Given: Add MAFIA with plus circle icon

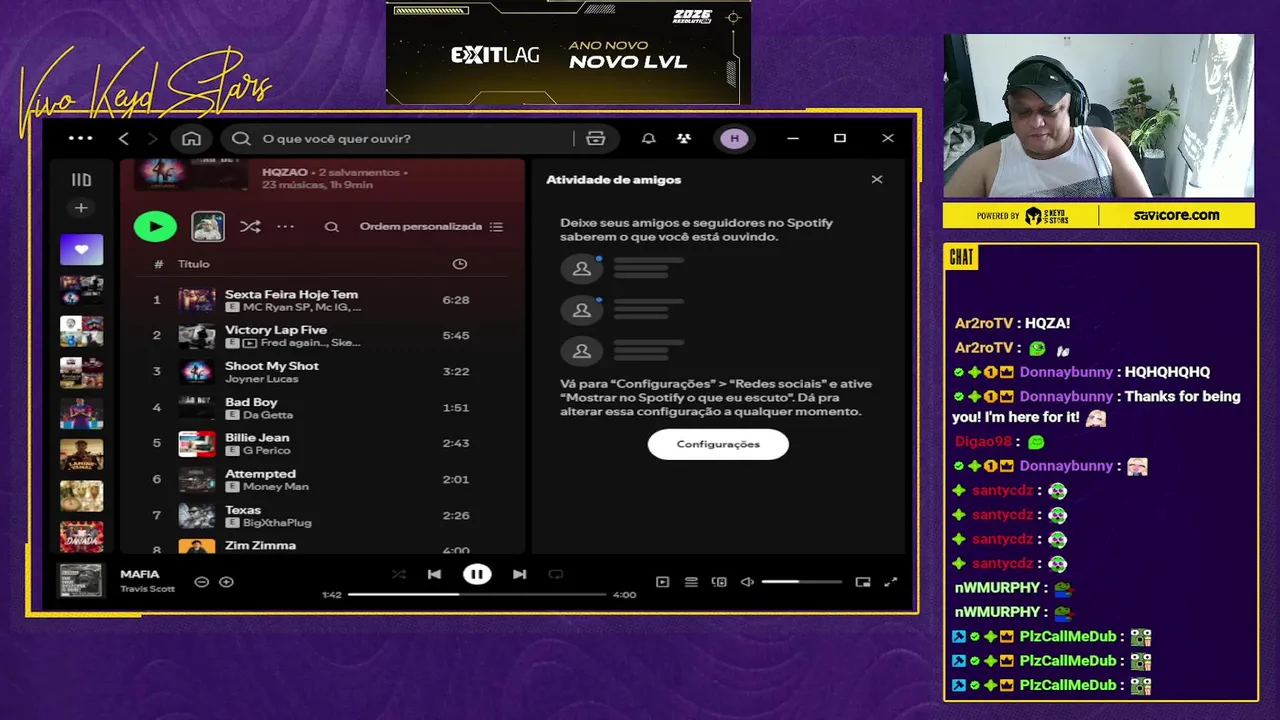Looking at the screenshot, I should pos(226,582).
